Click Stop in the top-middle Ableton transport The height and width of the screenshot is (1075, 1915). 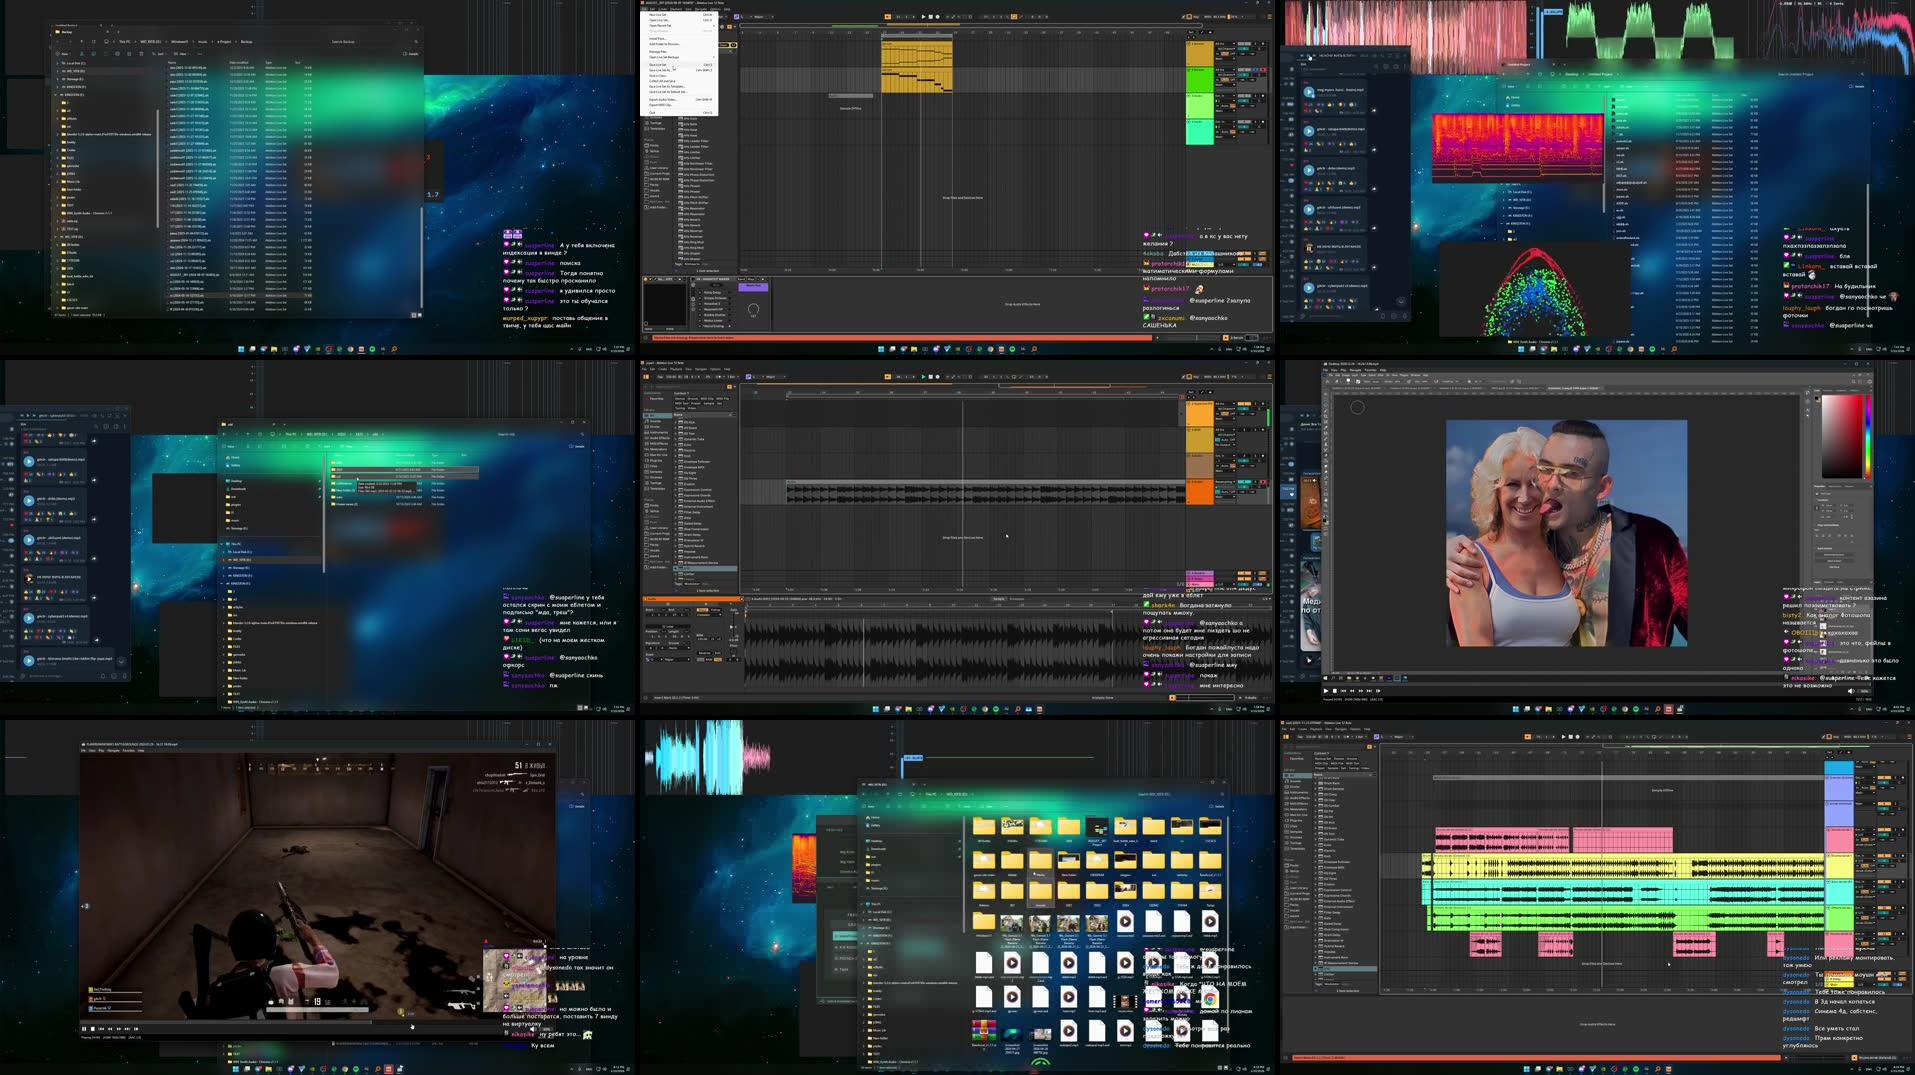tap(931, 17)
